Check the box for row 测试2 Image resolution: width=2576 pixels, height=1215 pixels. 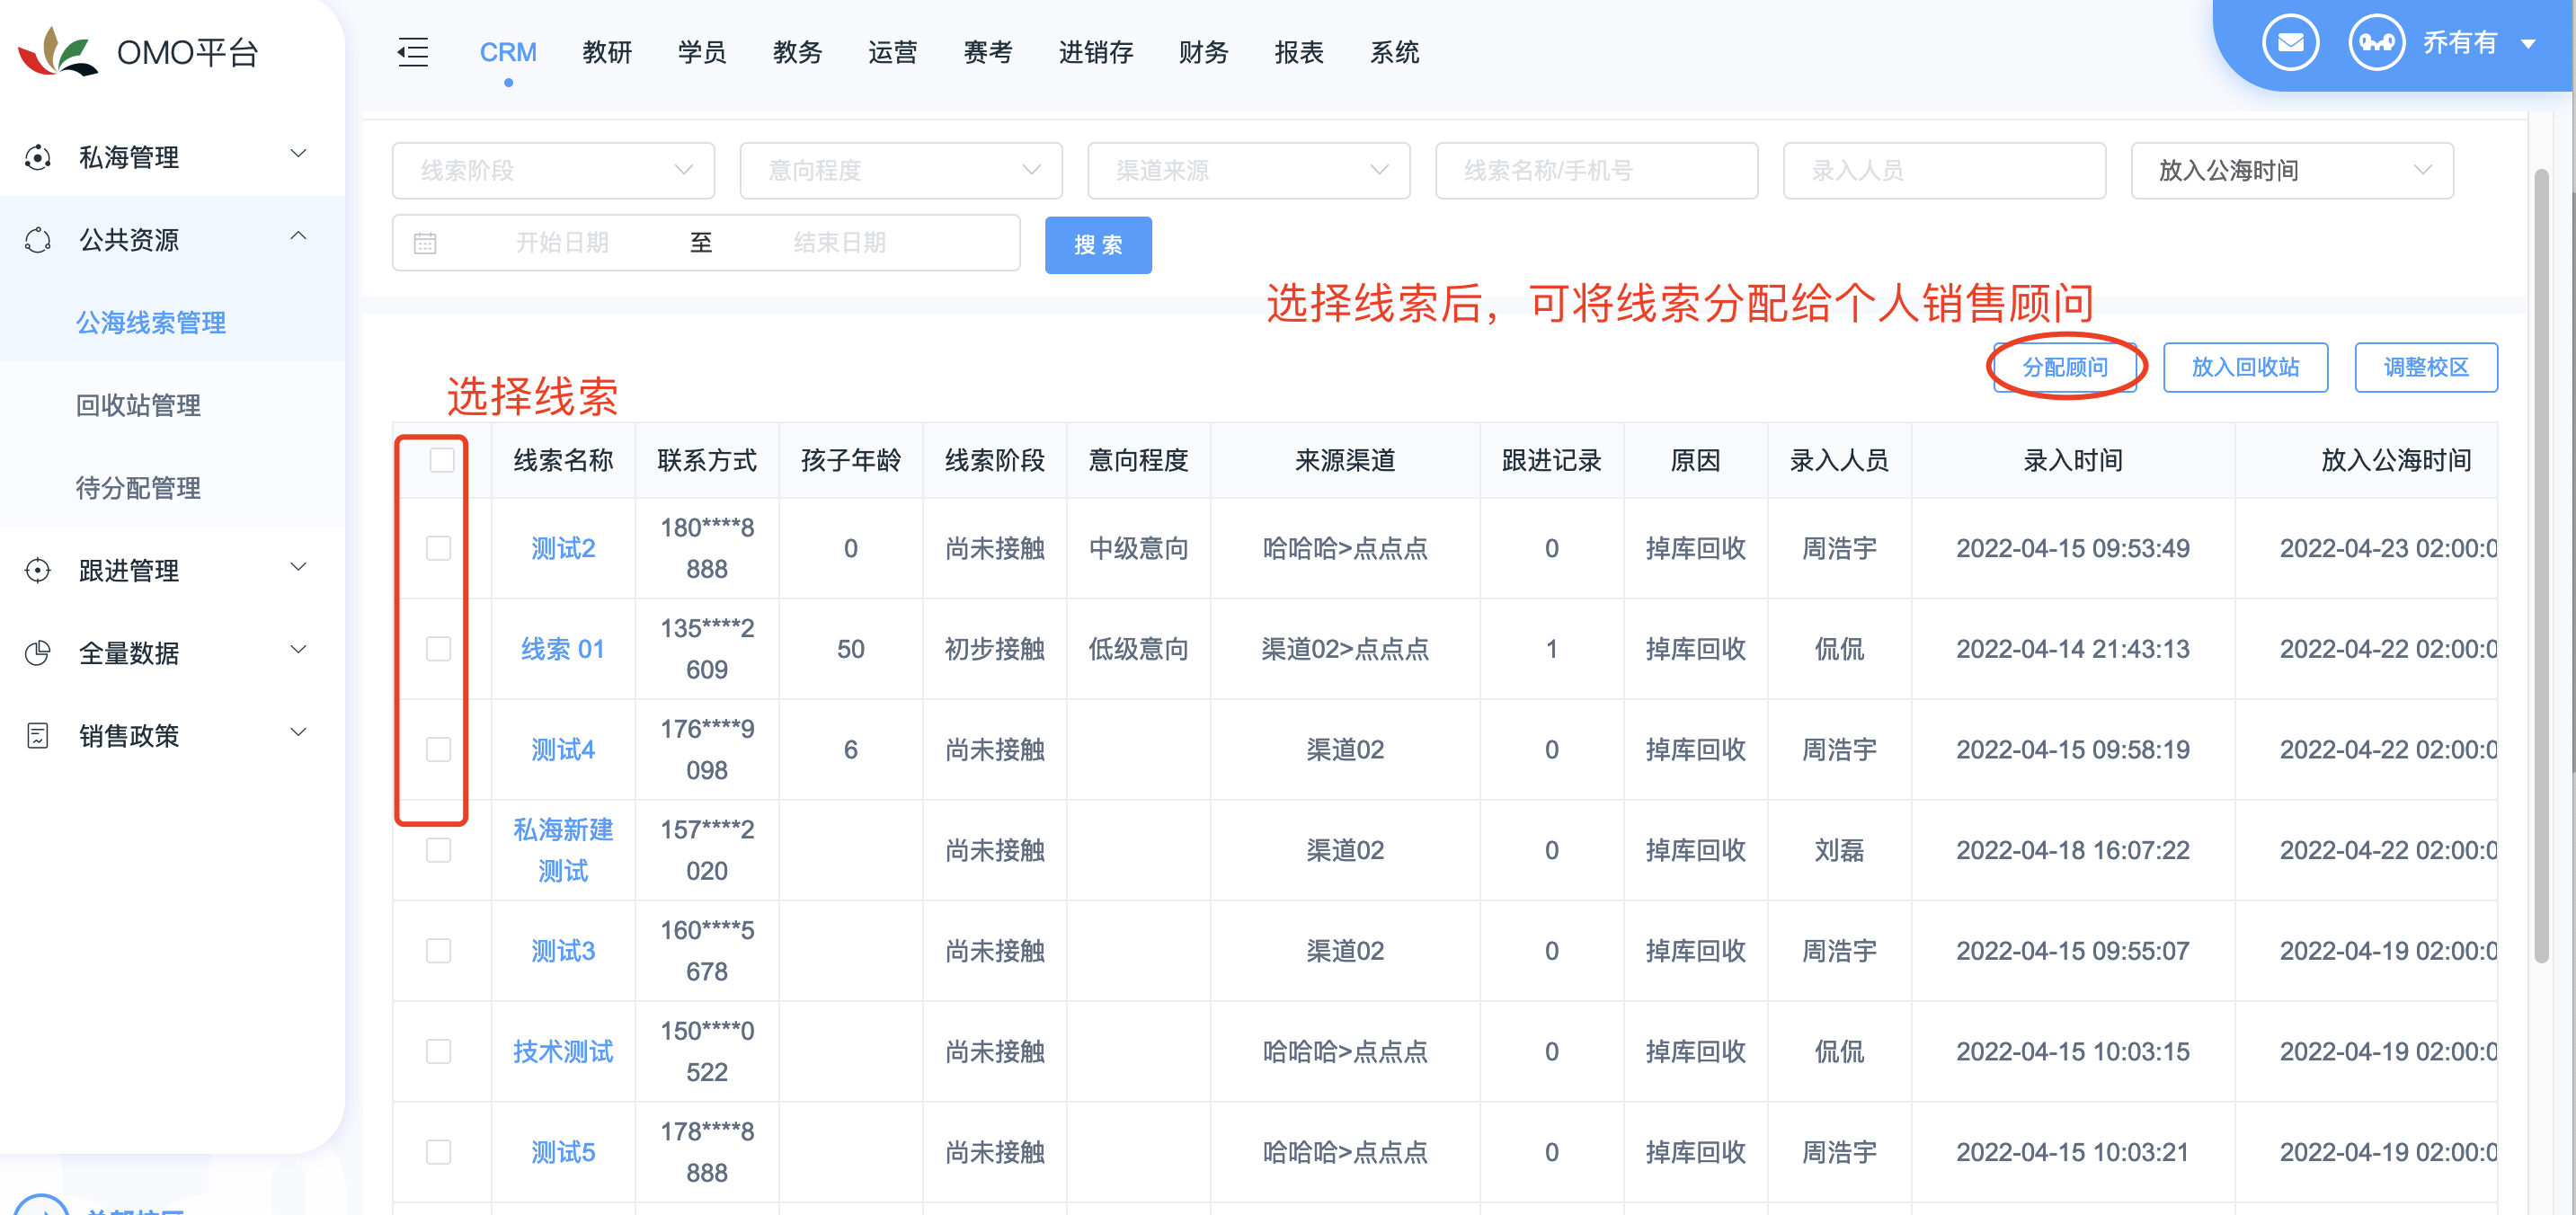click(438, 548)
